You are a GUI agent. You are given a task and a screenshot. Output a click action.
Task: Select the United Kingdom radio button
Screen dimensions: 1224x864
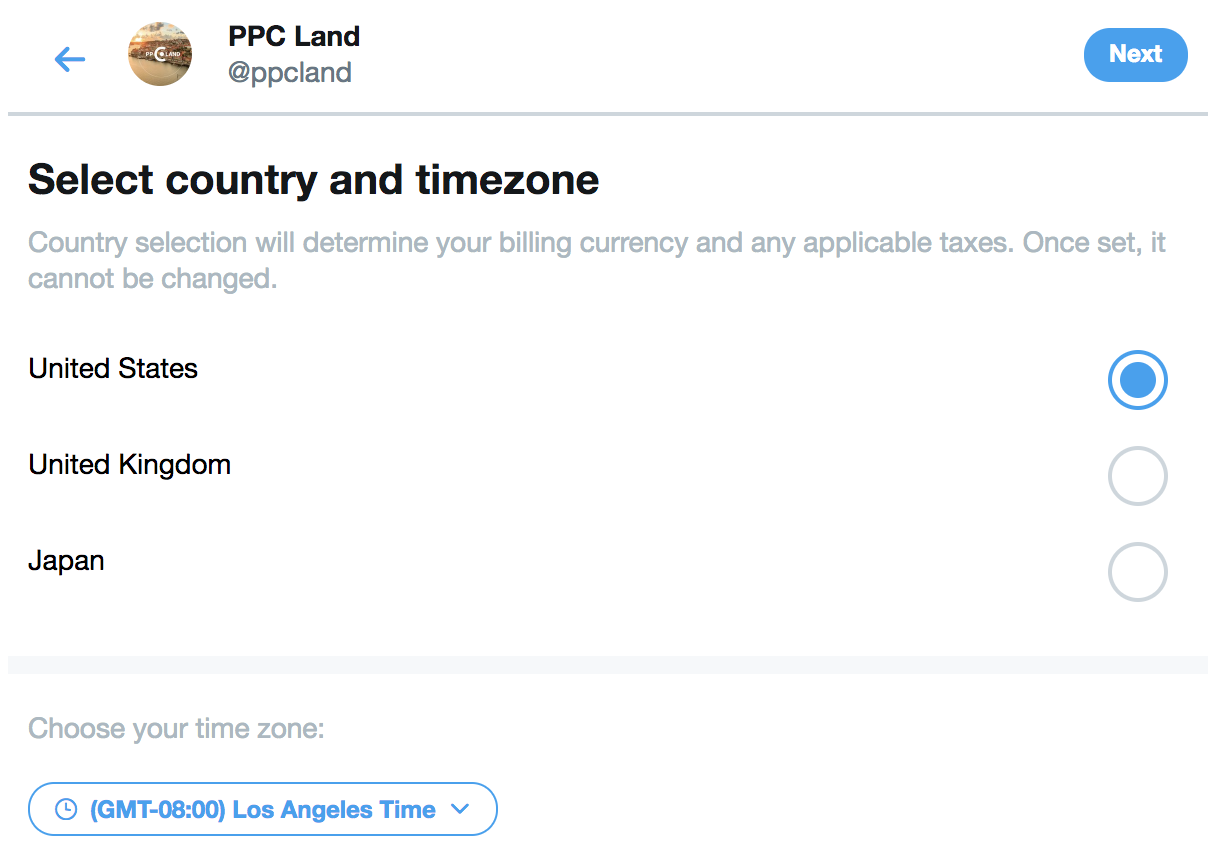1137,476
